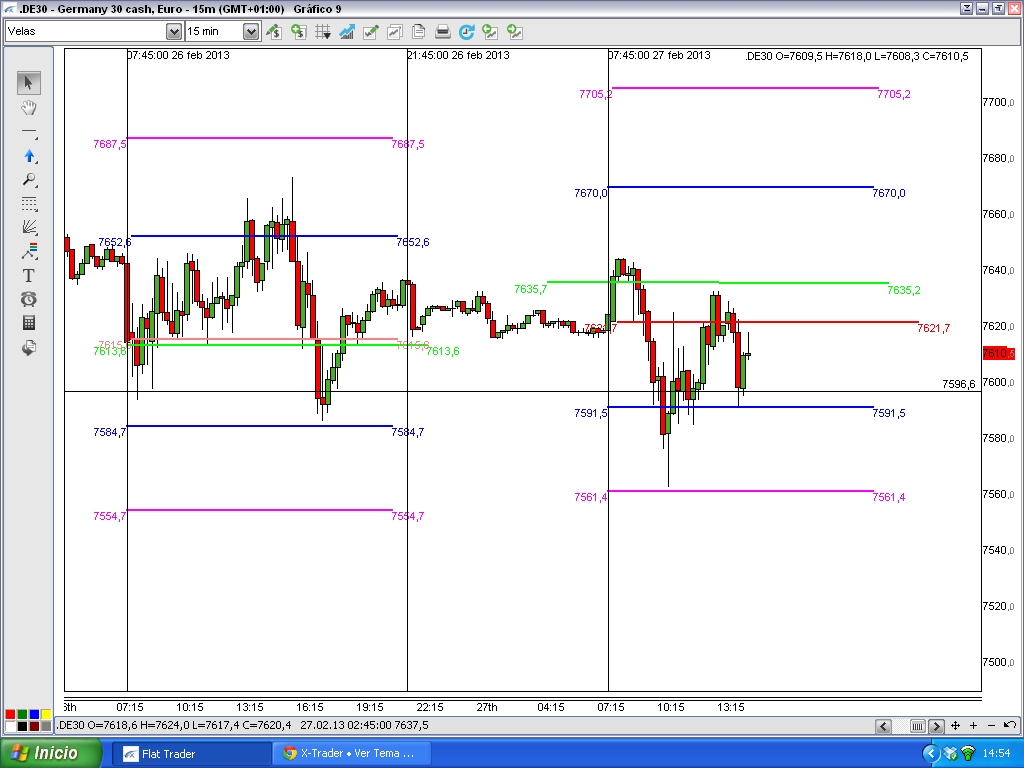Click the 07:45:00 27 feb 2013 time marker label
Image resolution: width=1024 pixels, height=768 pixels.
tap(660, 55)
